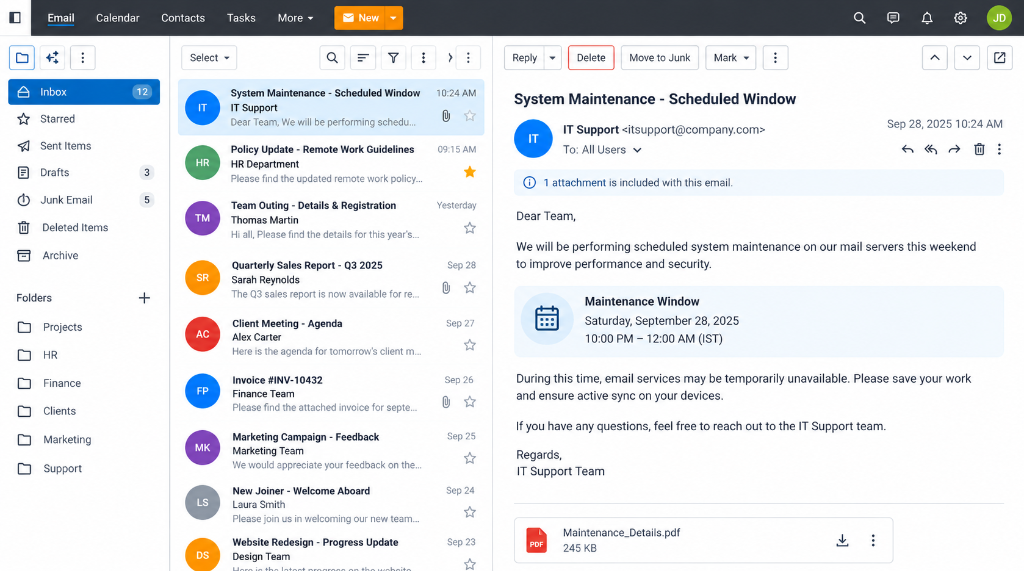
Task: Click the Delete button
Action: 591,57
